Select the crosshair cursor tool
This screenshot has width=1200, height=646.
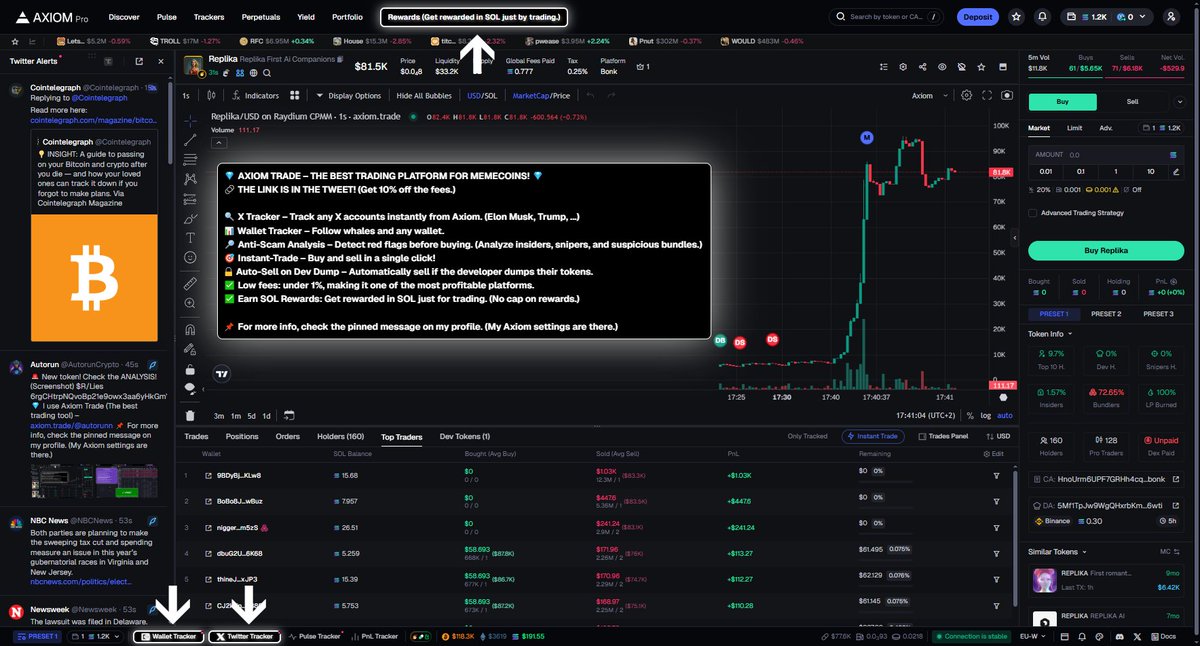(190, 119)
